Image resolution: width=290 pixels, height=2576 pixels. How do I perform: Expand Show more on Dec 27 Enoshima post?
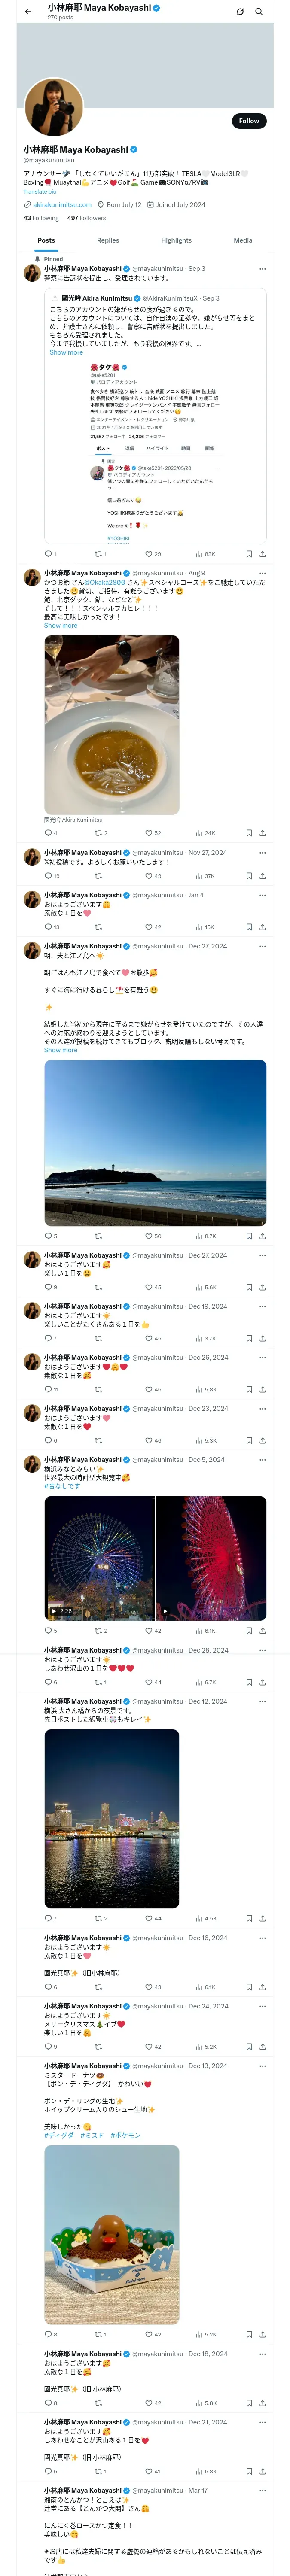(x=60, y=1050)
